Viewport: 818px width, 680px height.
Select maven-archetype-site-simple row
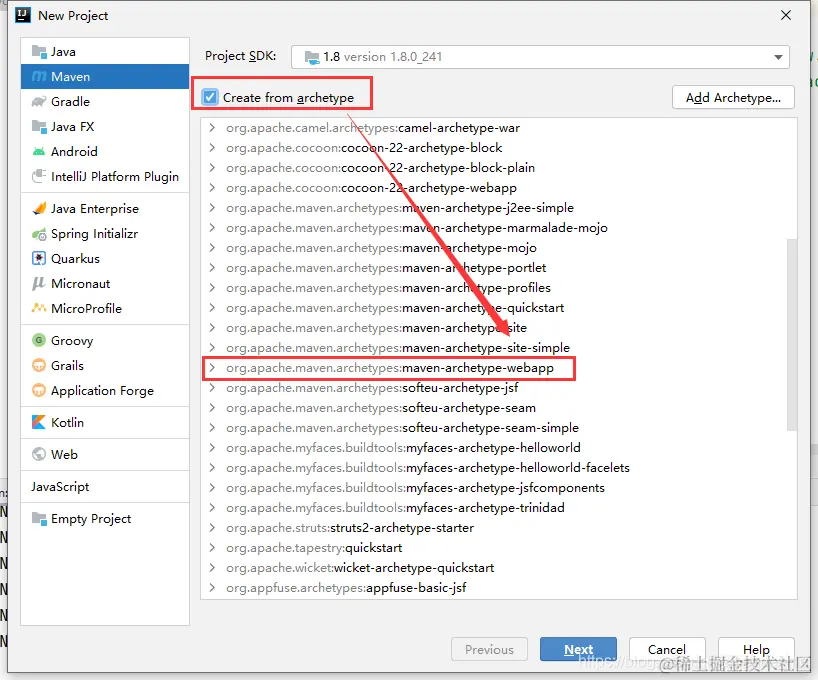(x=499, y=348)
